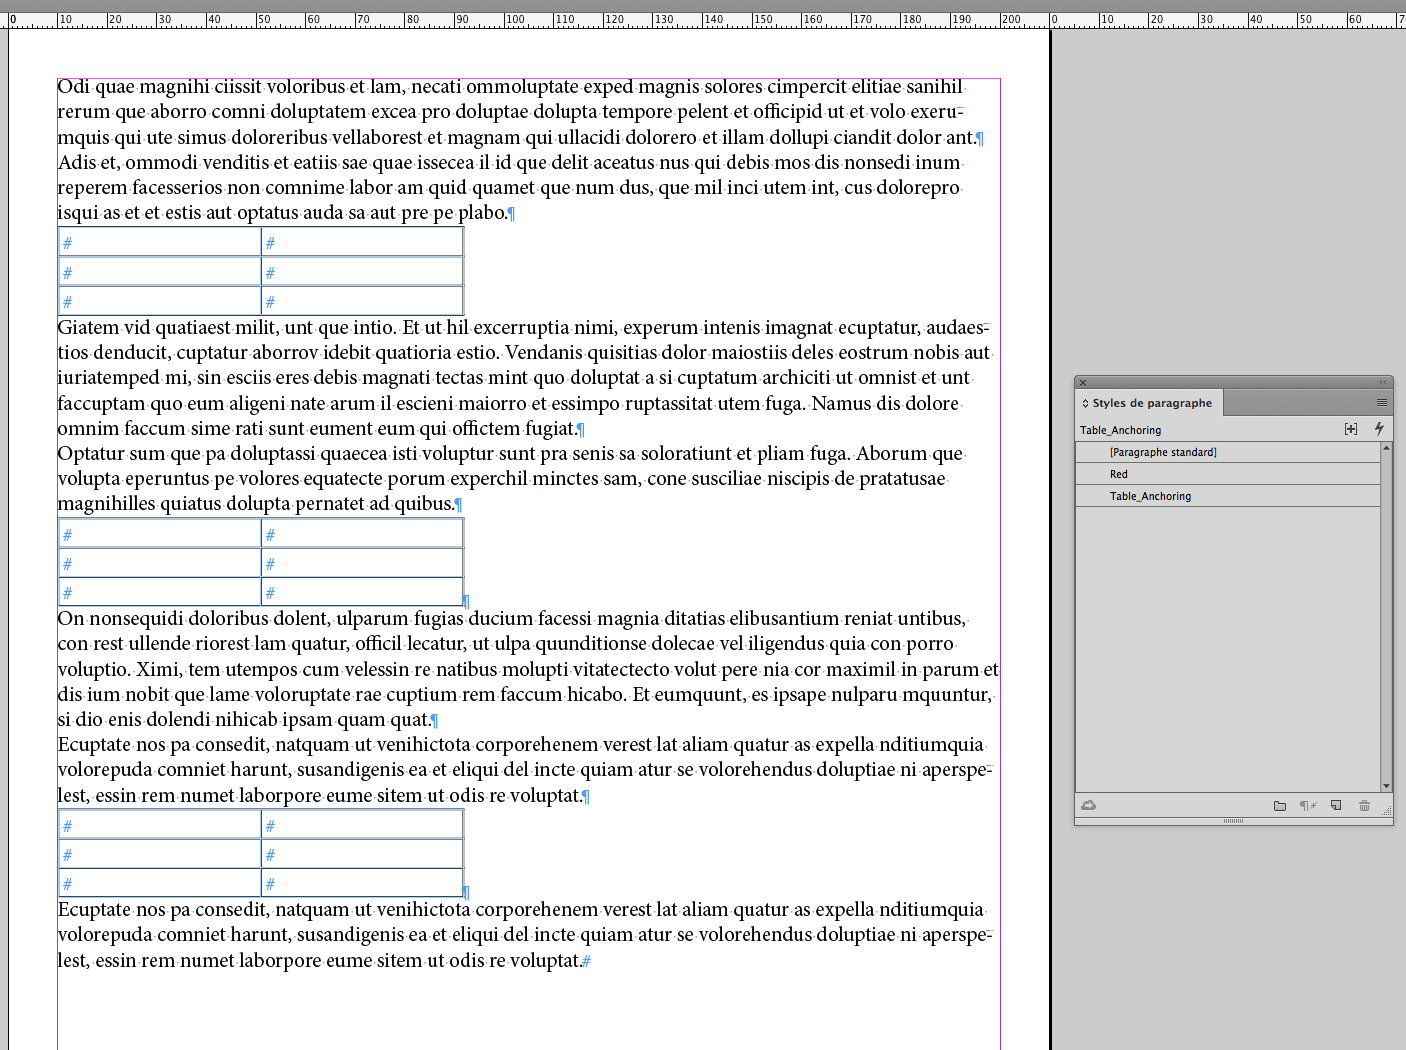Select the [Paragraphe standard] style
1406x1050 pixels.
pyautogui.click(x=1228, y=452)
